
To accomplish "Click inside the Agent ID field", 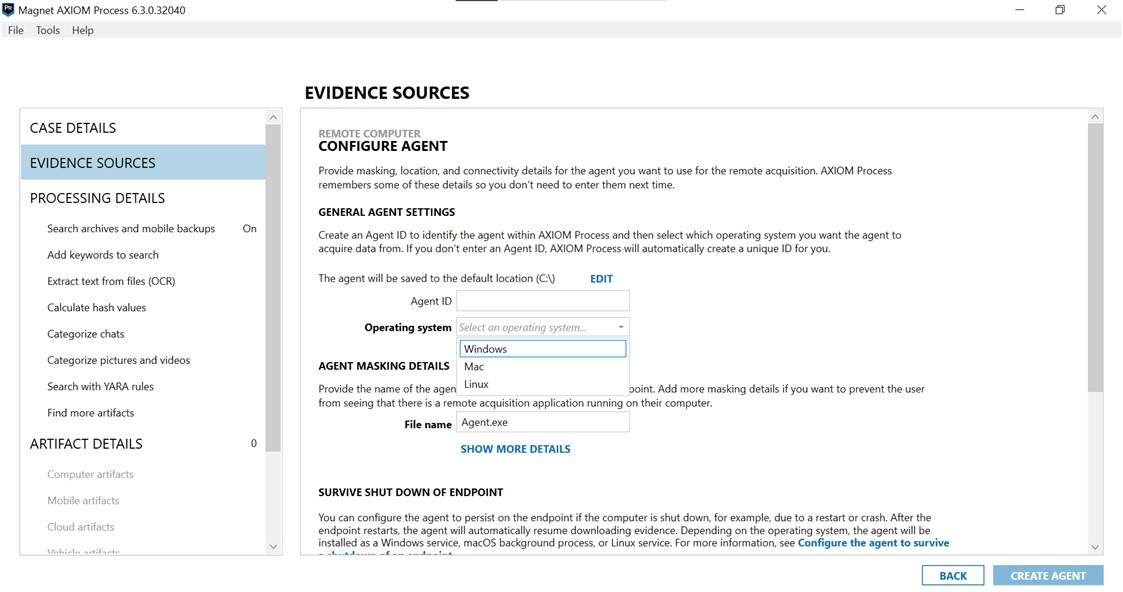I will coord(542,300).
